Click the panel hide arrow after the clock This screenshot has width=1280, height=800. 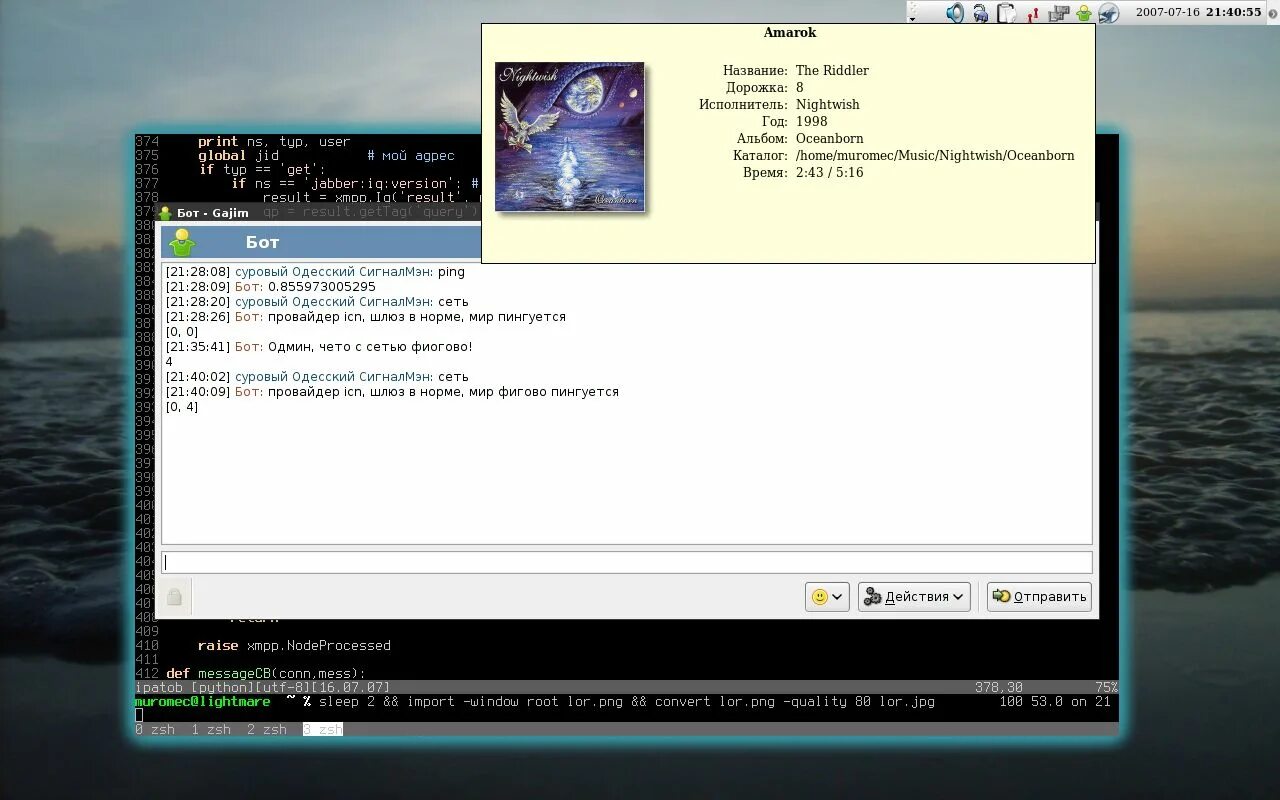(1272, 12)
